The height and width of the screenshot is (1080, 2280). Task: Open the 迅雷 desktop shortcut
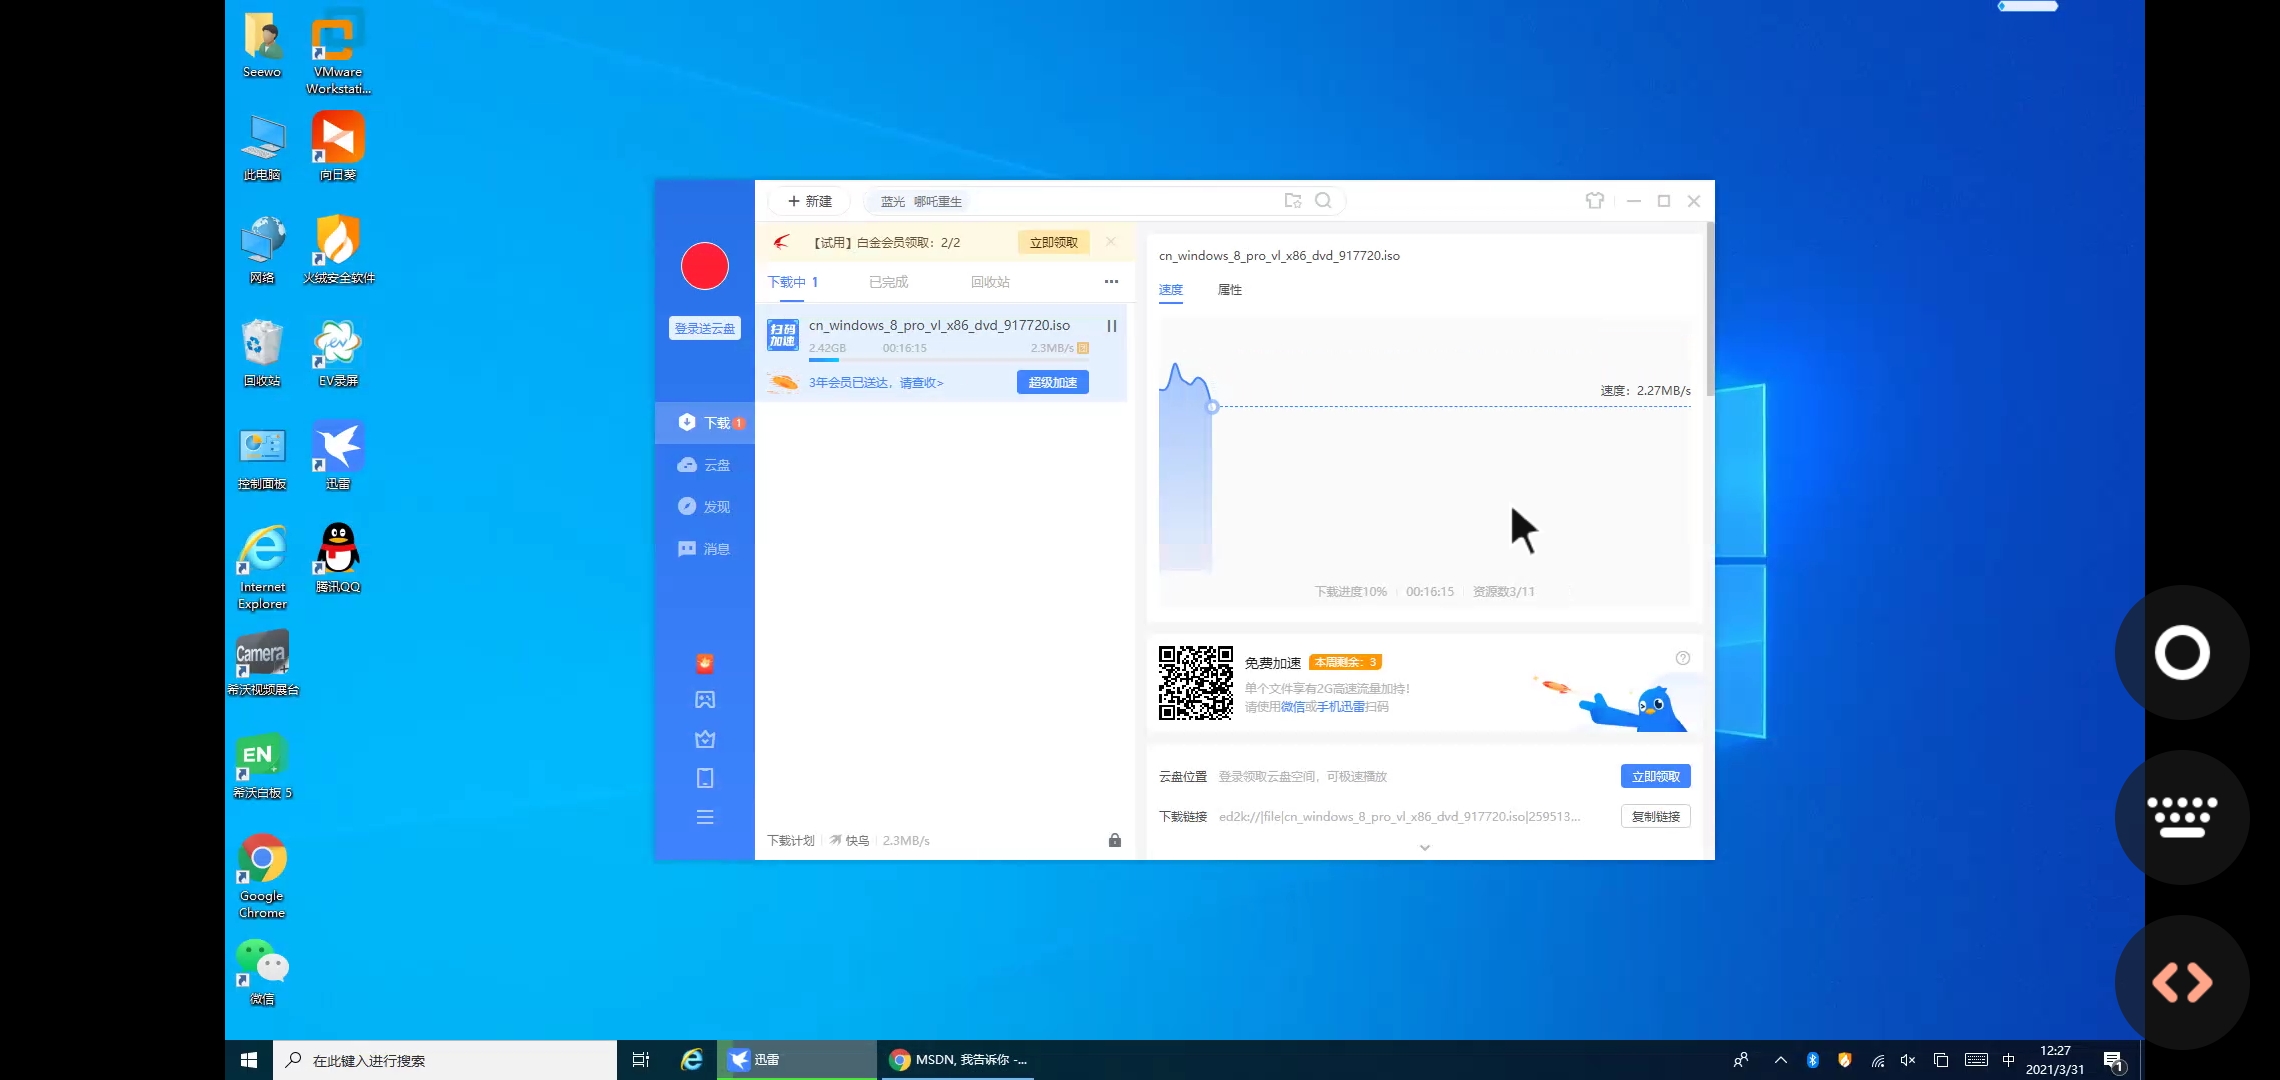point(338,454)
